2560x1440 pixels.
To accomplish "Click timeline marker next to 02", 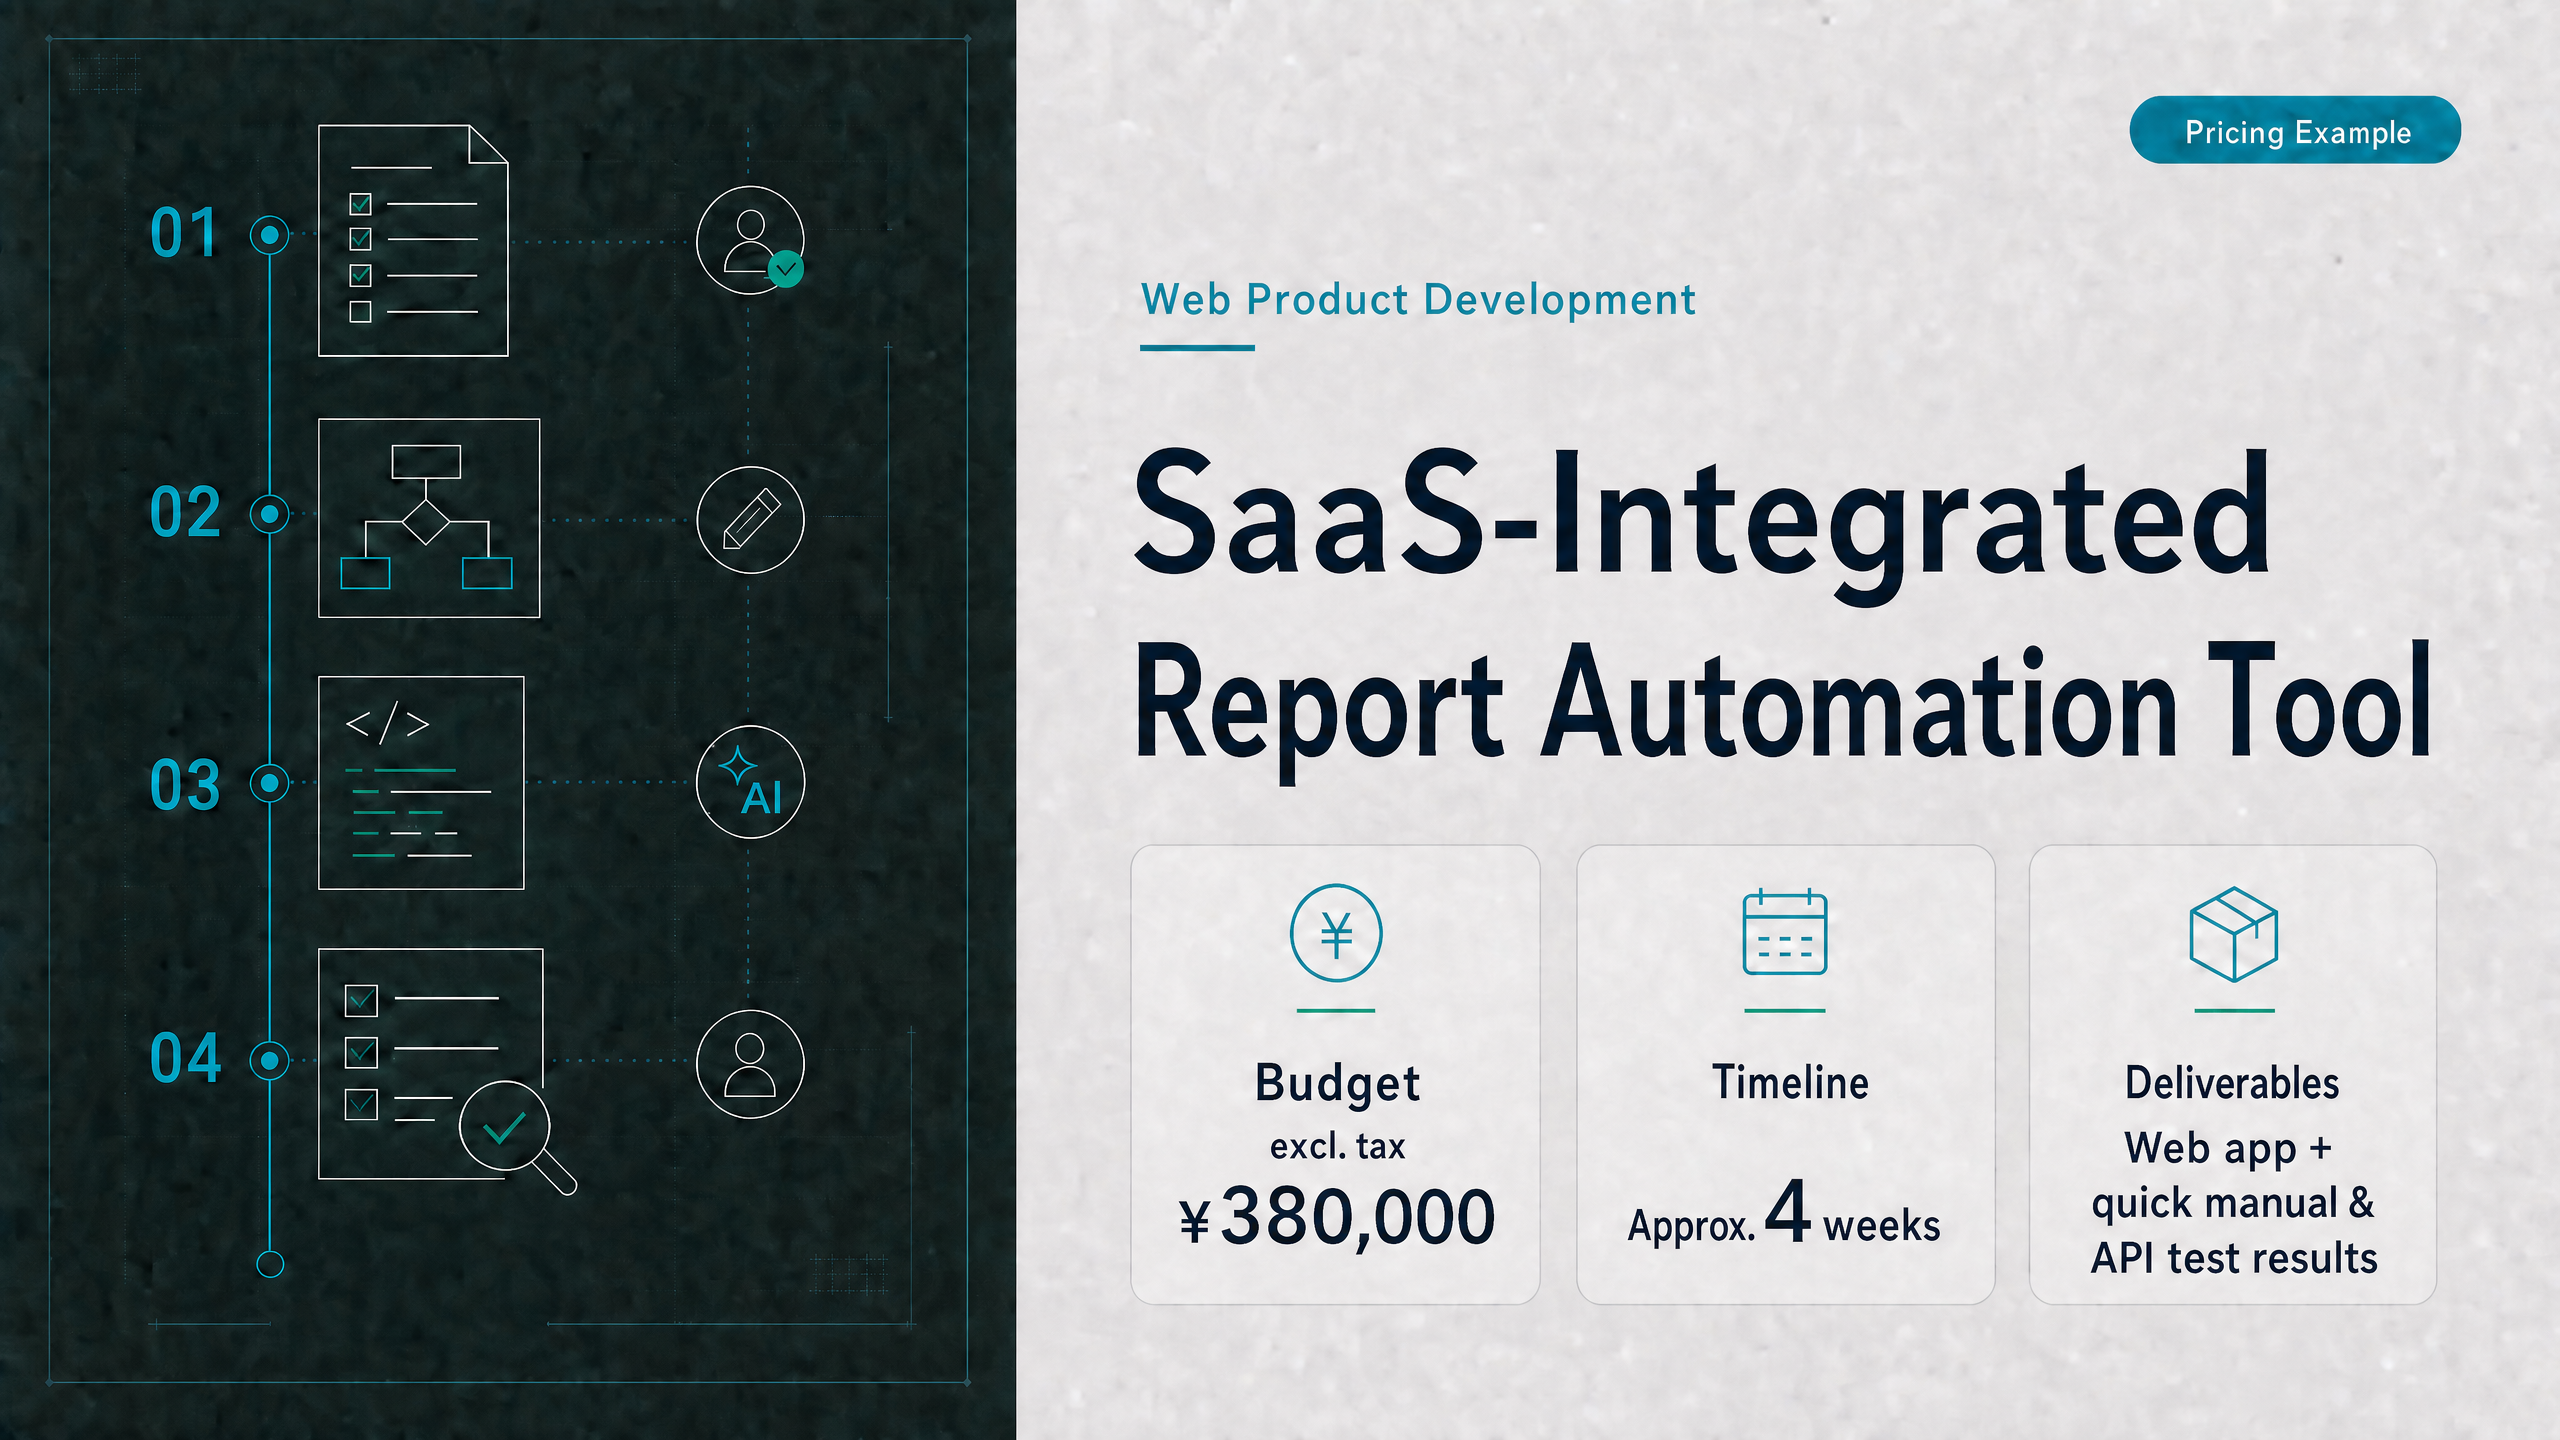I will click(x=269, y=514).
